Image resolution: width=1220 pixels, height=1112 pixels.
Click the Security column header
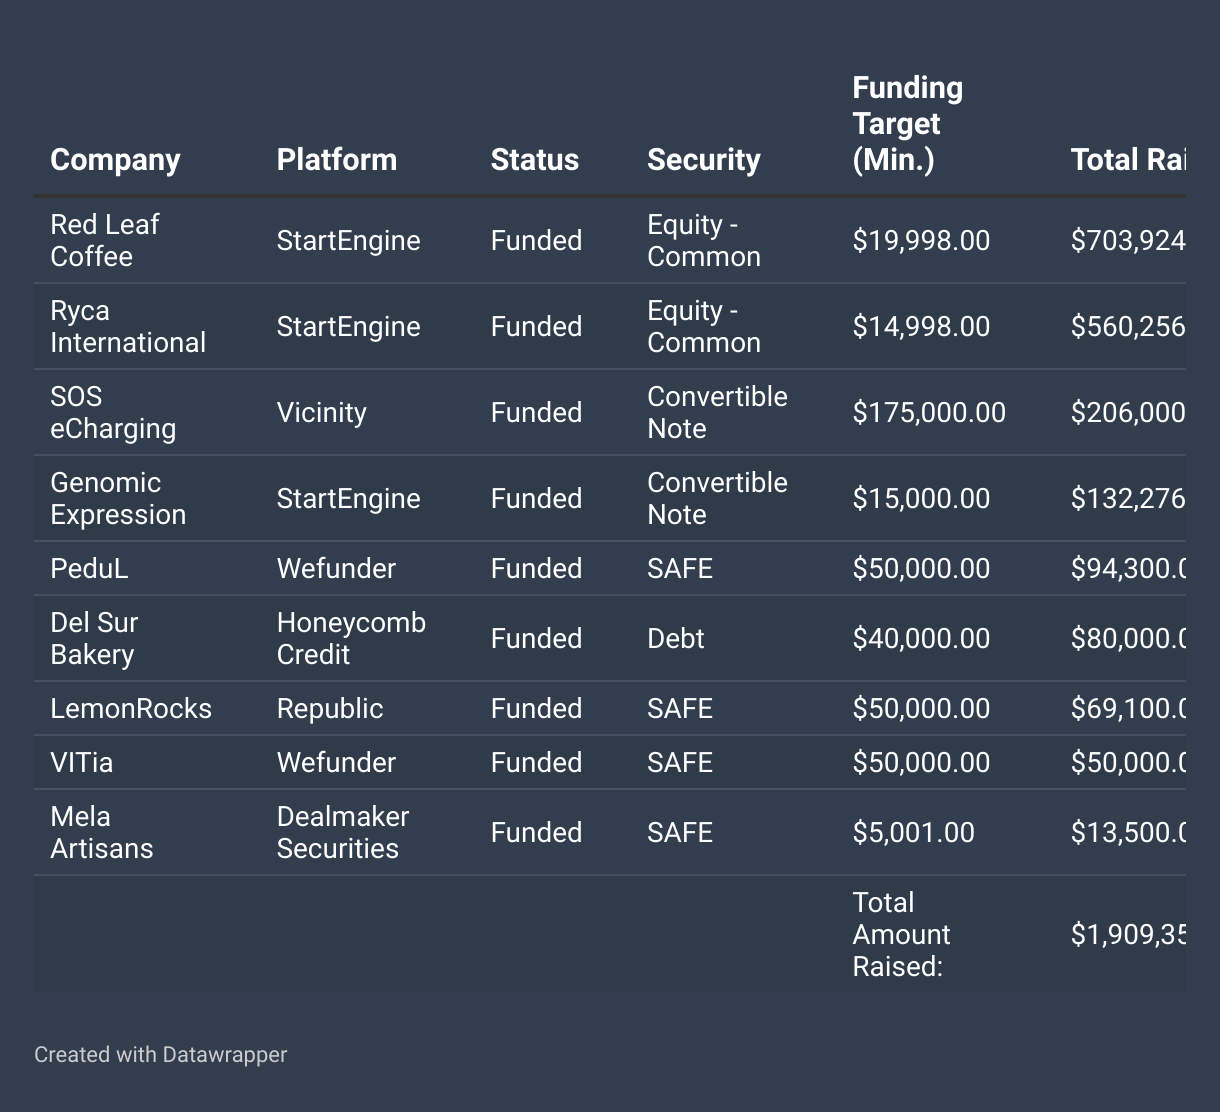703,160
